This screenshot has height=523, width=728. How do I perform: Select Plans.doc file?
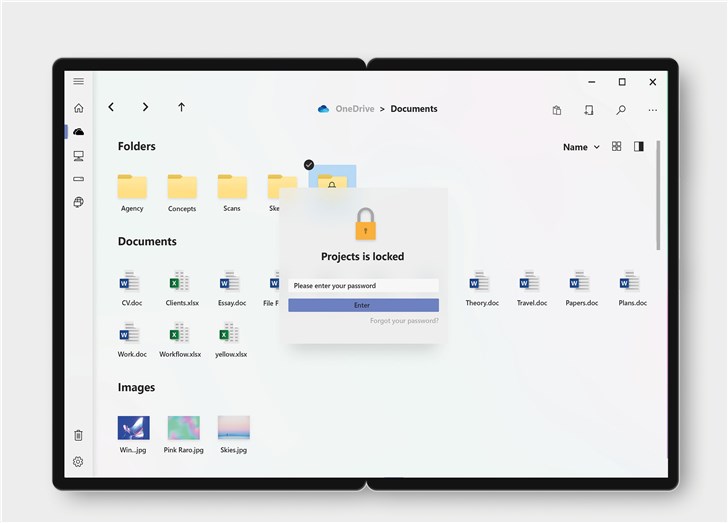pyautogui.click(x=632, y=288)
